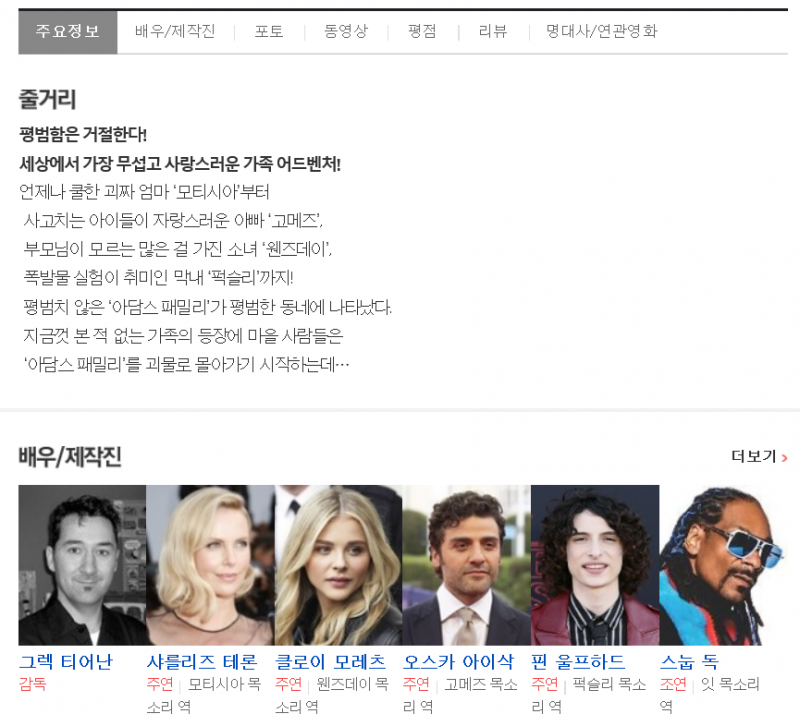Switch to the 배우/제작진 tab
The image size is (800, 726).
(175, 32)
